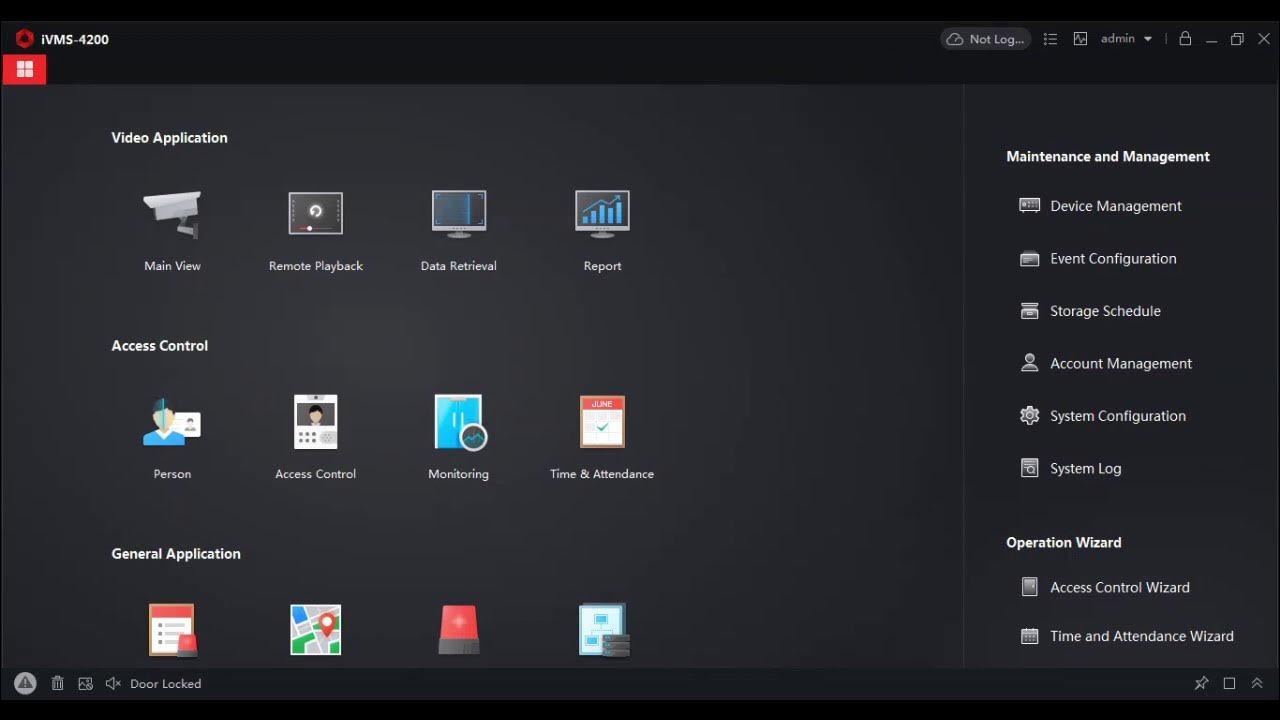Open the topology/server icon under General Application

tap(603, 630)
